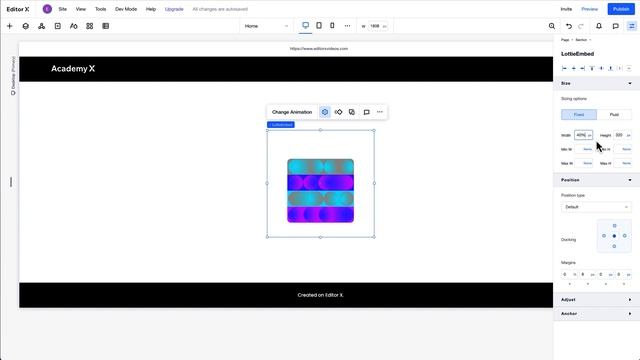Select Fixed sizing option

tap(579, 115)
